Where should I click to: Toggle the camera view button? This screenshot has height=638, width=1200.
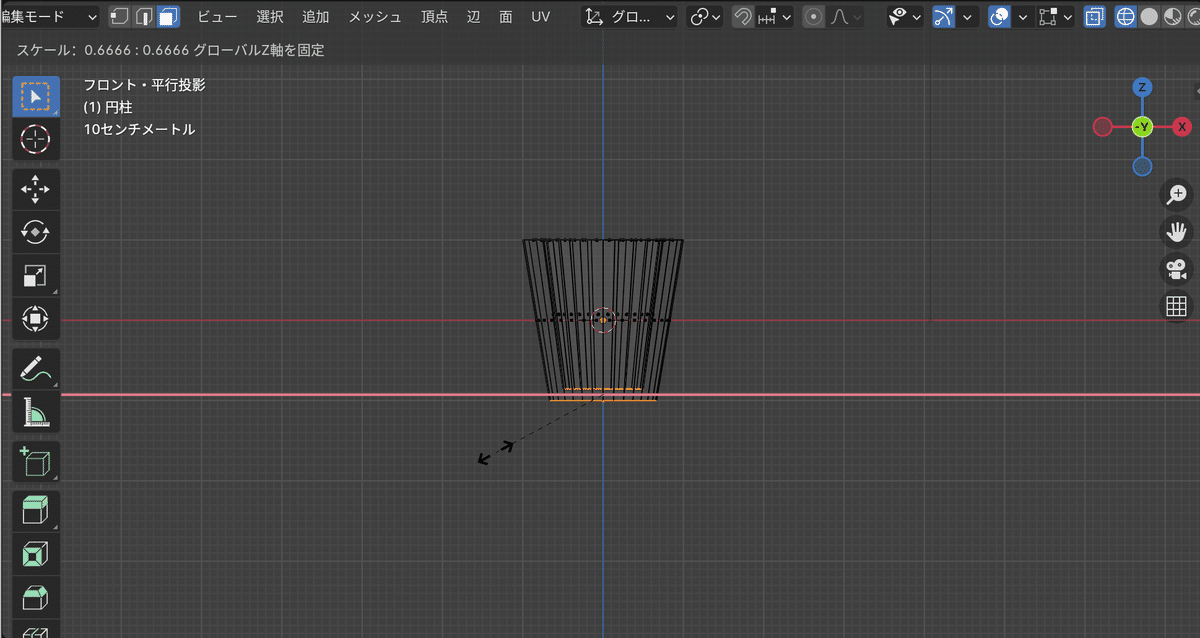[1177, 269]
